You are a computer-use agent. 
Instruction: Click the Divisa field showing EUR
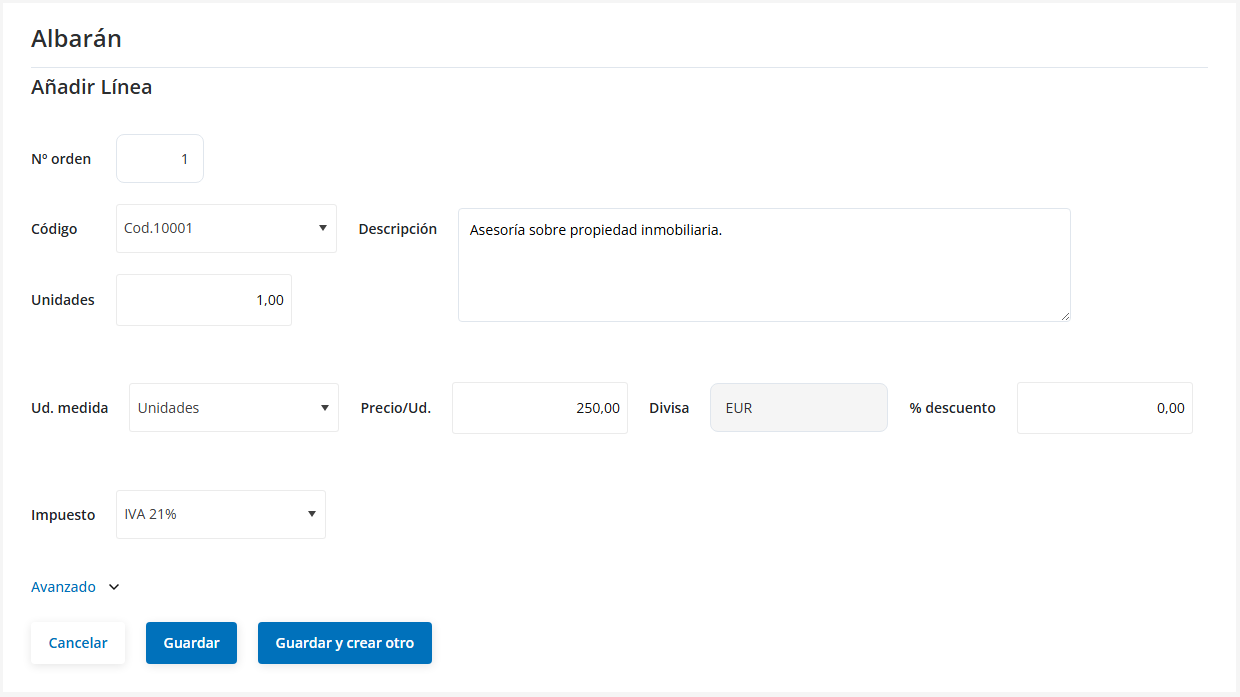[798, 408]
